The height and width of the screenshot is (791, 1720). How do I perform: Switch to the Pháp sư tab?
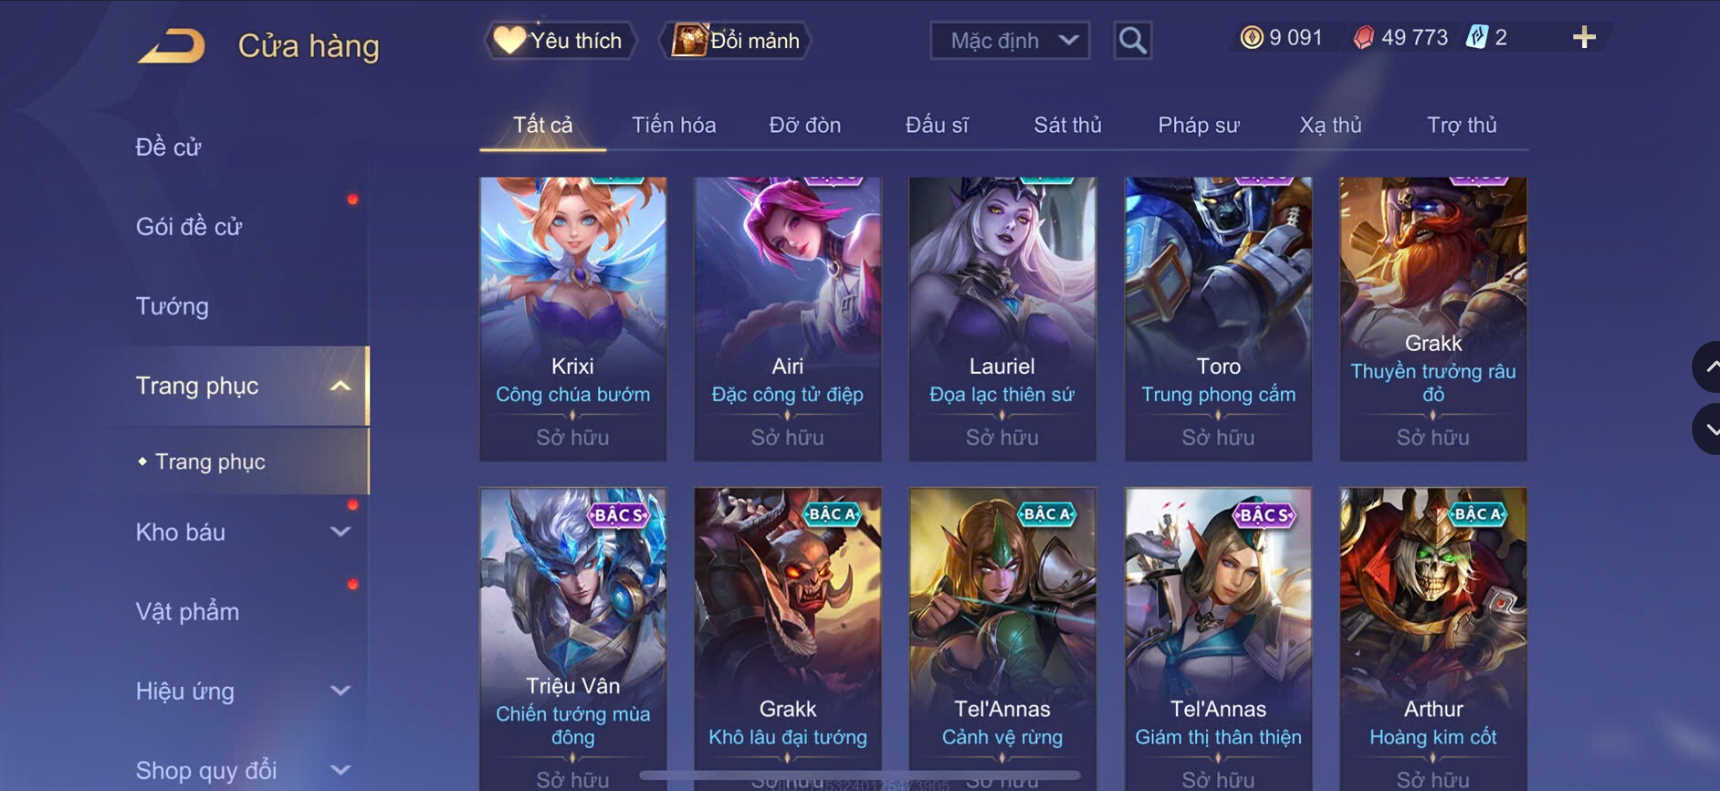click(x=1198, y=125)
